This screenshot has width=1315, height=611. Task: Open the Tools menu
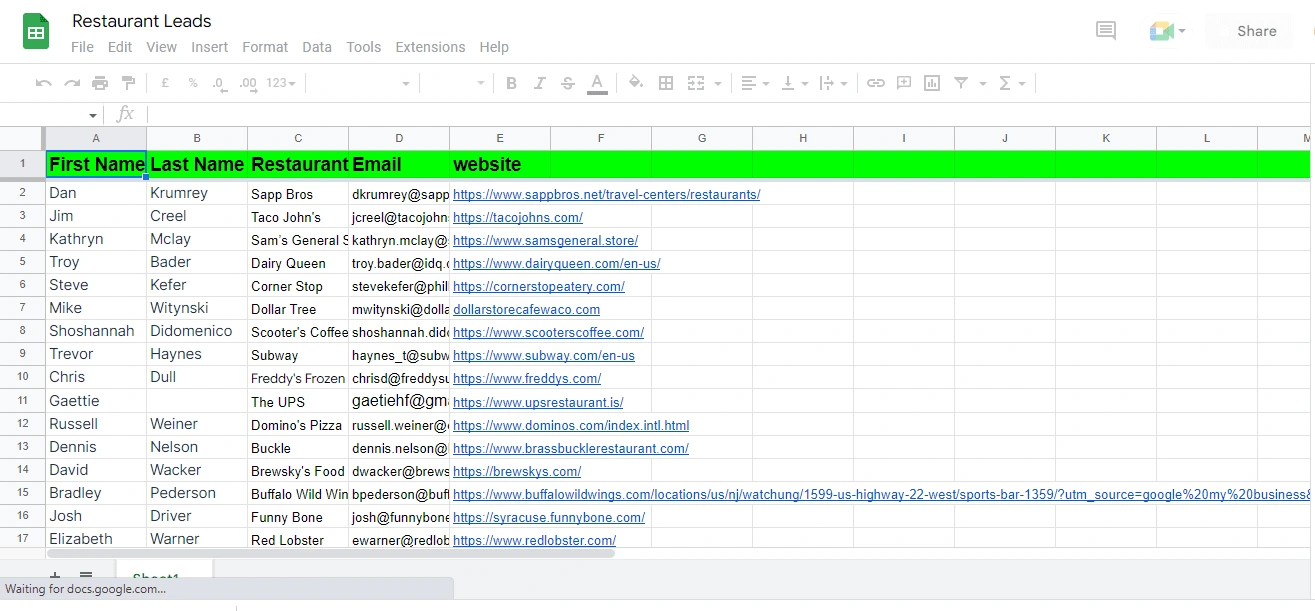point(364,47)
